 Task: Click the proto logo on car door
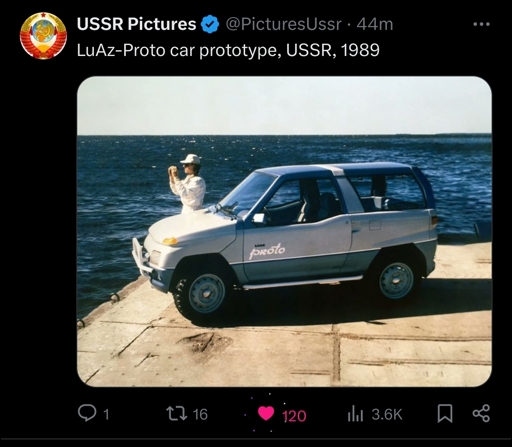click(267, 251)
